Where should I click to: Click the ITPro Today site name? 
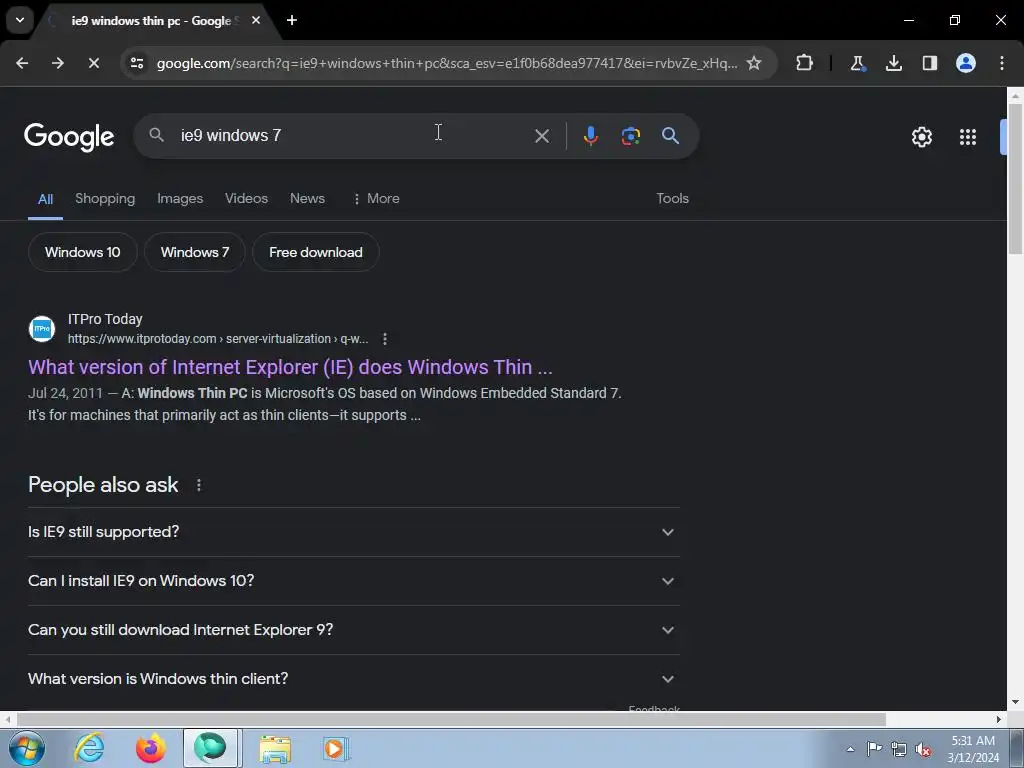pyautogui.click(x=105, y=319)
